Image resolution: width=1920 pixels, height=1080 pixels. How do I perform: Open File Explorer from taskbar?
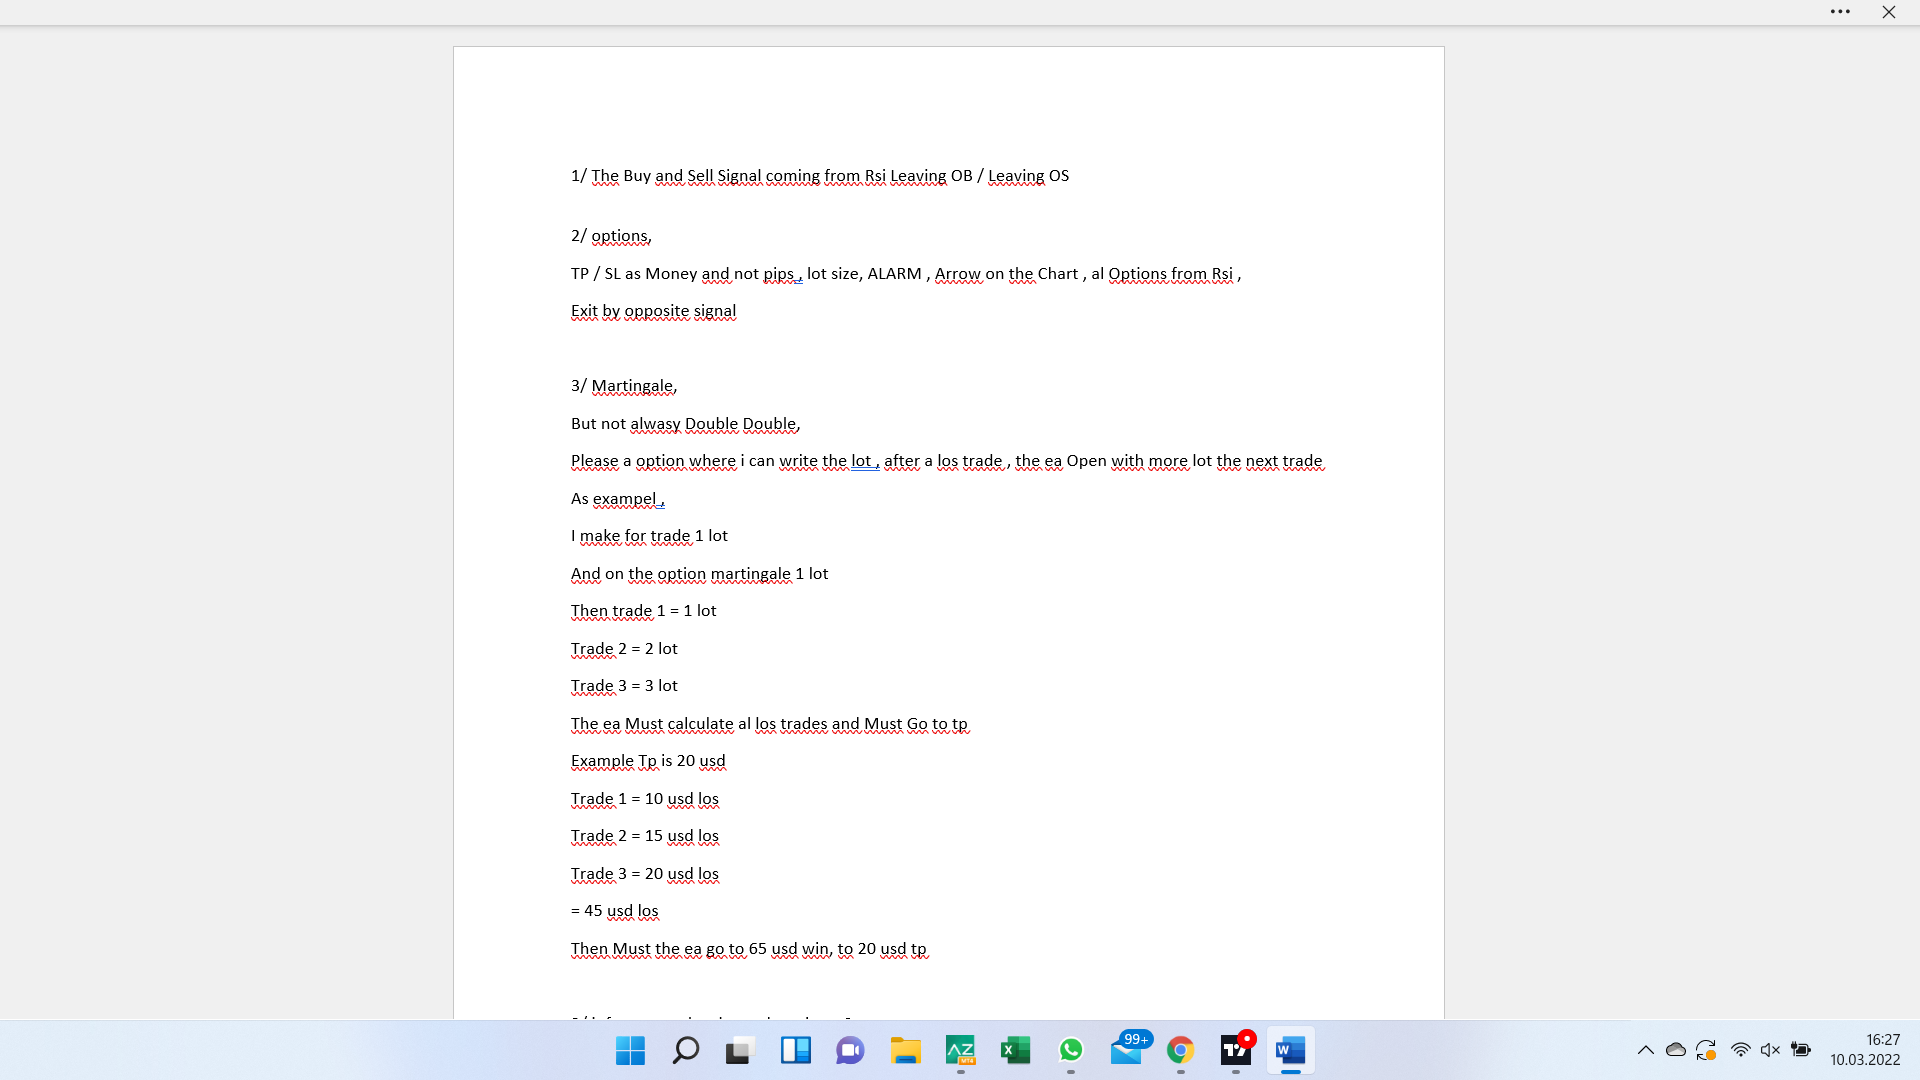pyautogui.click(x=905, y=1050)
